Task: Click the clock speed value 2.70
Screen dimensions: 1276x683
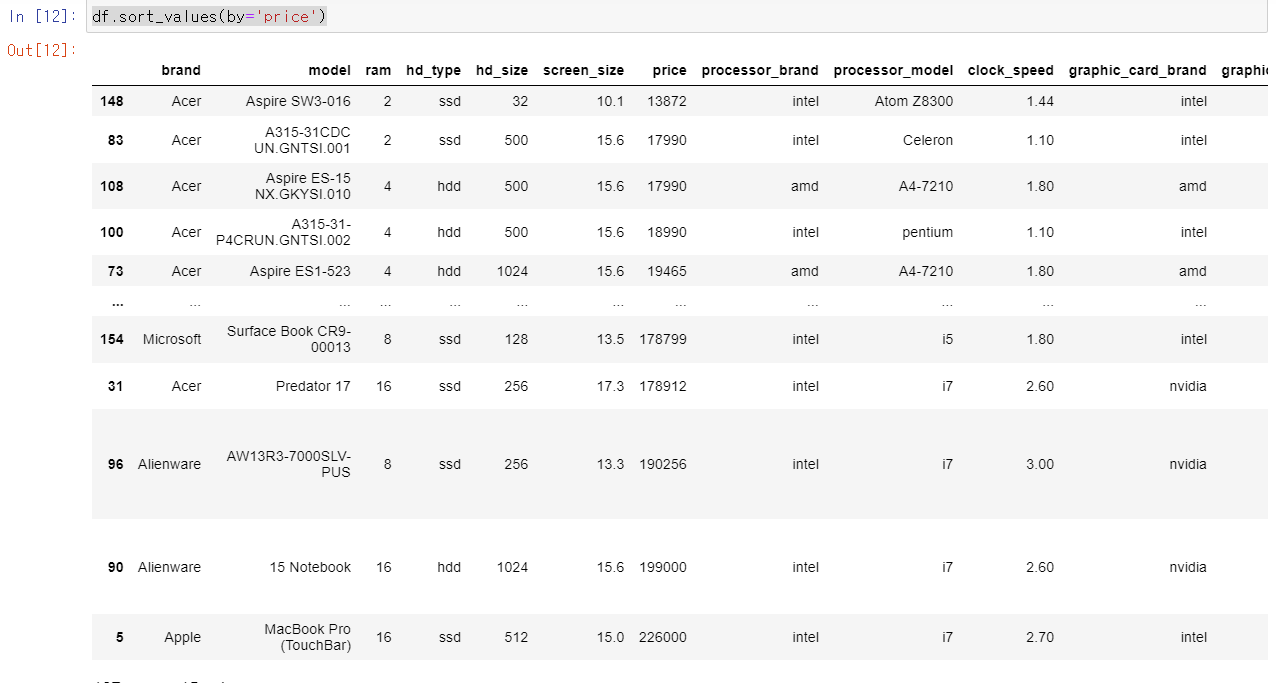Action: [1040, 637]
